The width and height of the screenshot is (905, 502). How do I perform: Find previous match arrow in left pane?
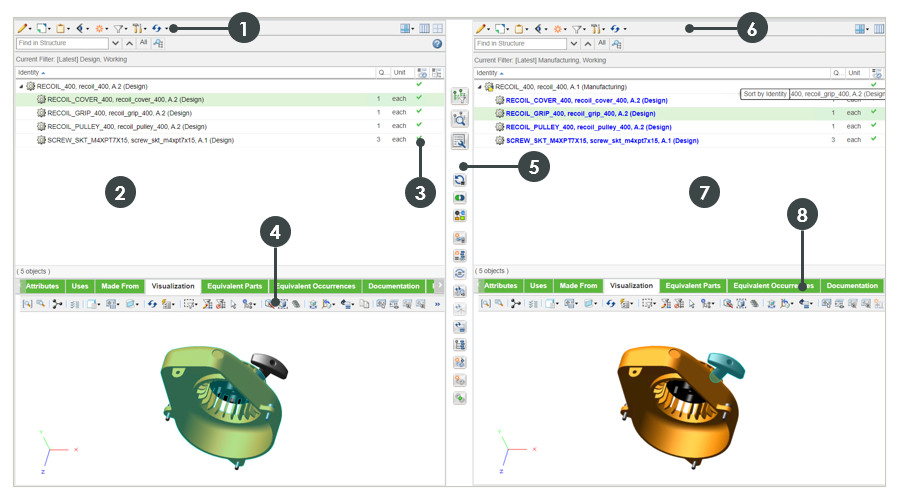[129, 43]
